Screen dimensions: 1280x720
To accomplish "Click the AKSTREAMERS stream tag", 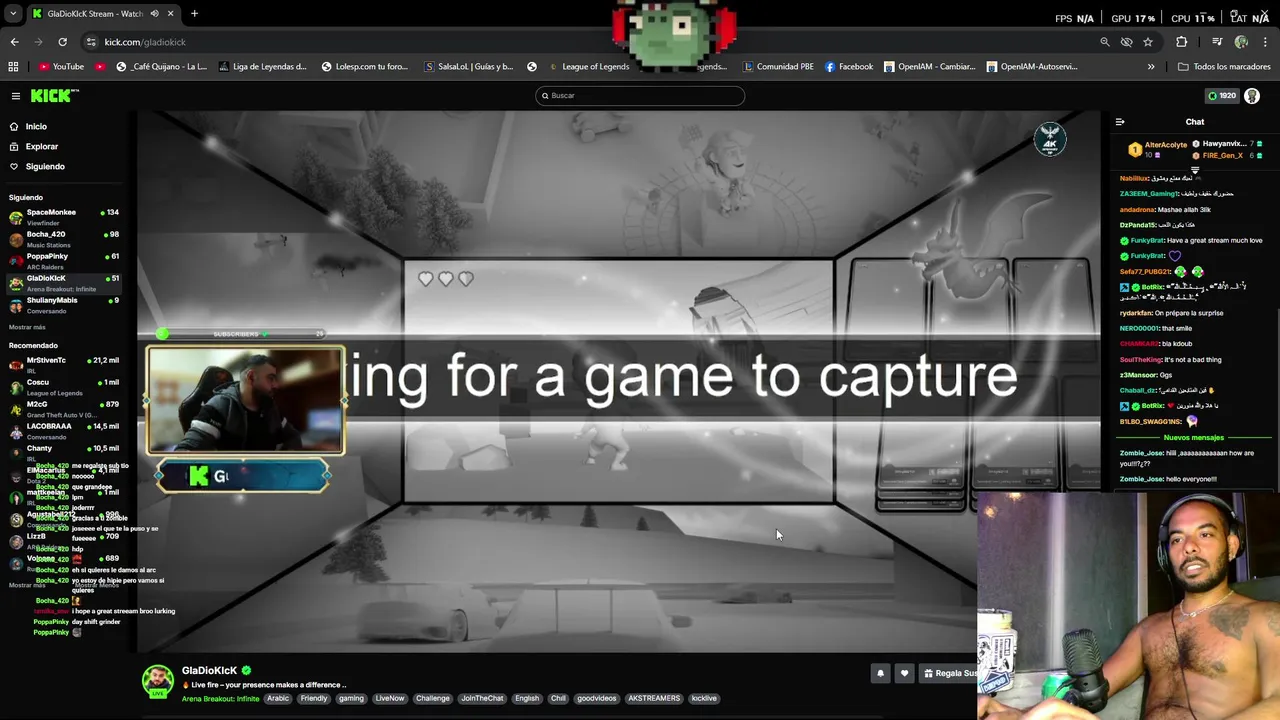I will [654, 699].
